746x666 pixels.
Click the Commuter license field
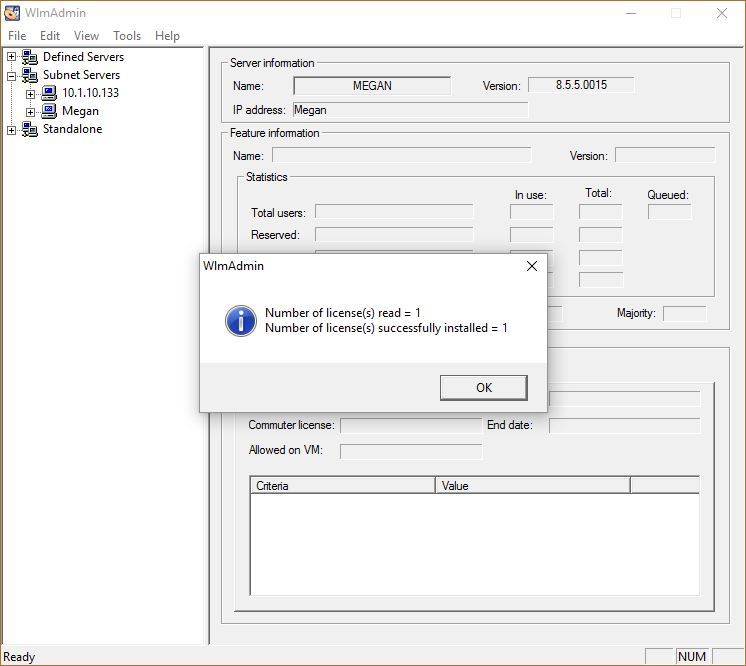click(x=411, y=425)
